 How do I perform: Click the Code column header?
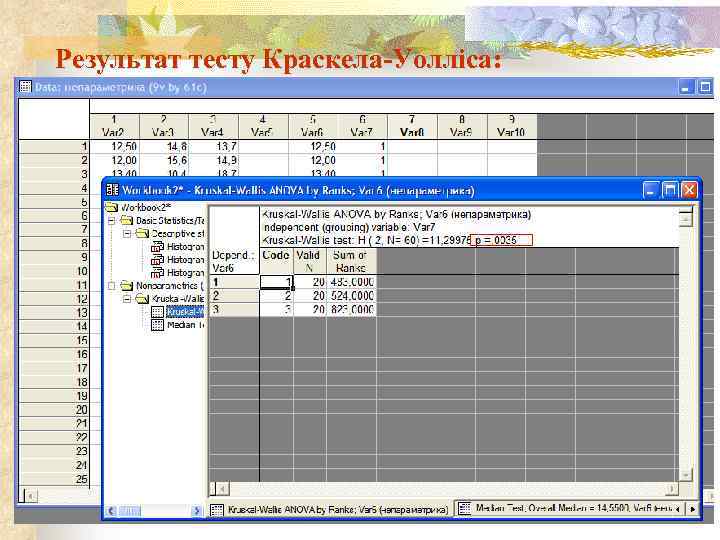click(276, 261)
